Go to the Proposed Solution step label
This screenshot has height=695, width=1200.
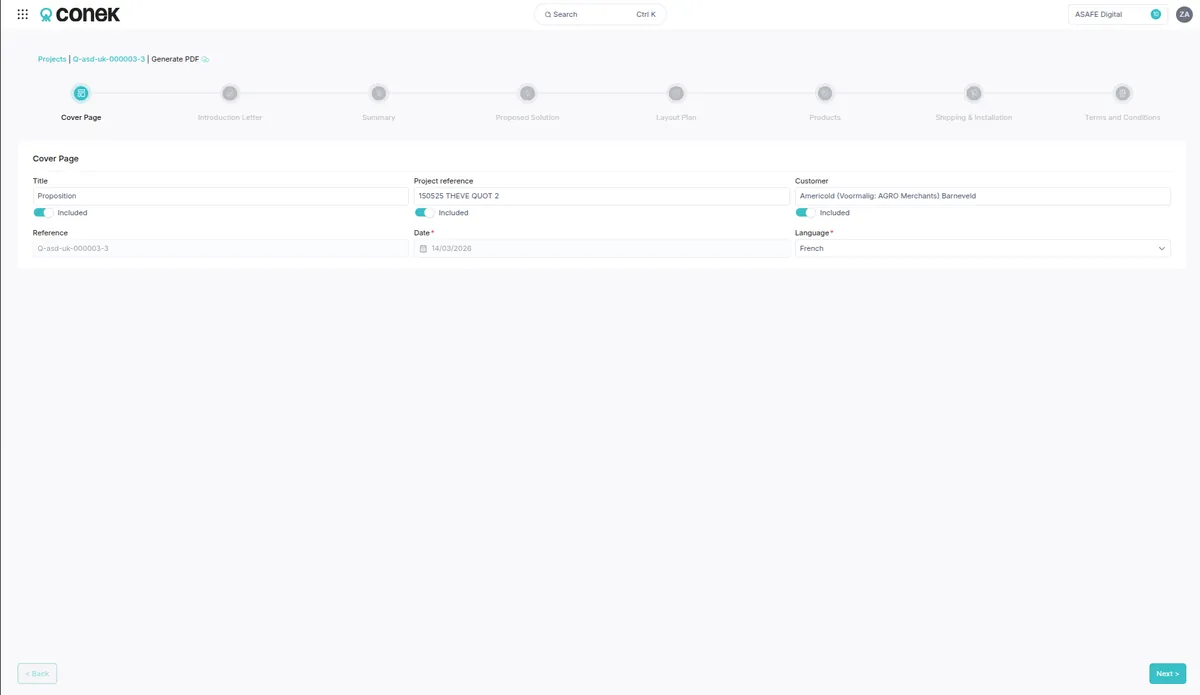click(527, 117)
